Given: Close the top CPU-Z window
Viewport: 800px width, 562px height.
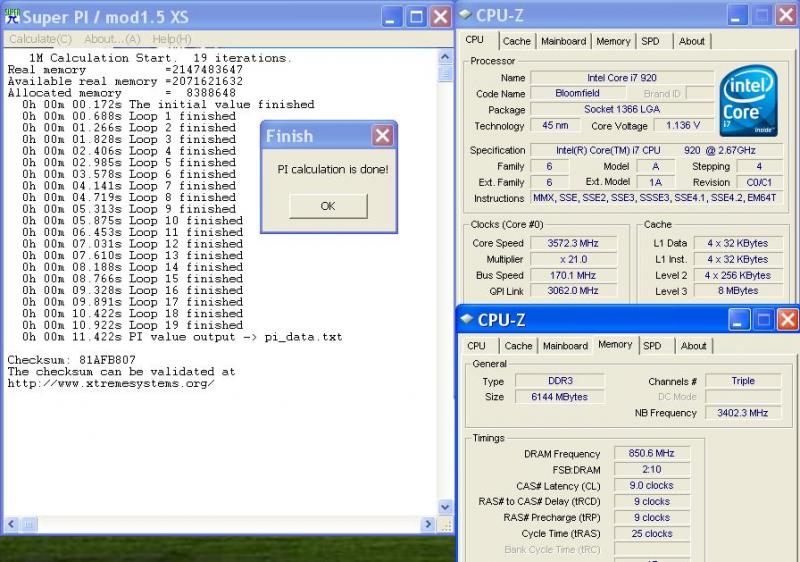Looking at the screenshot, I should 786,16.
